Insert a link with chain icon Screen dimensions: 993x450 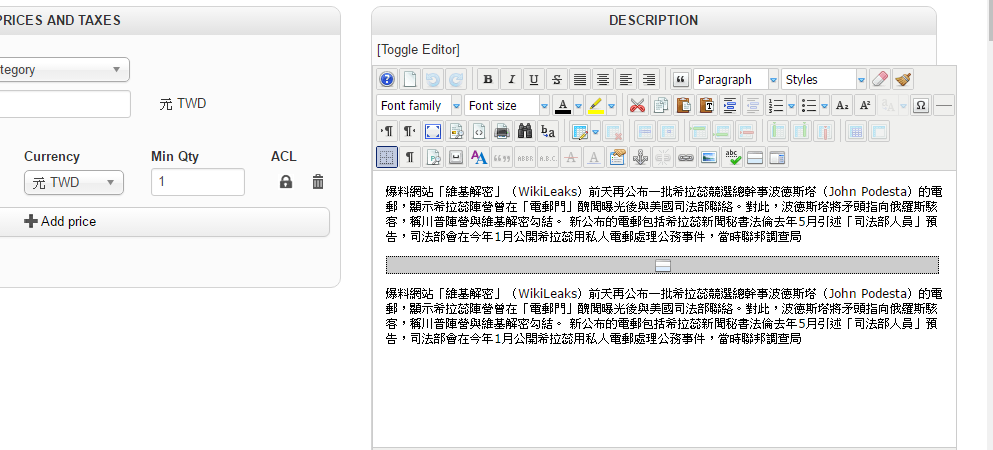[686, 157]
